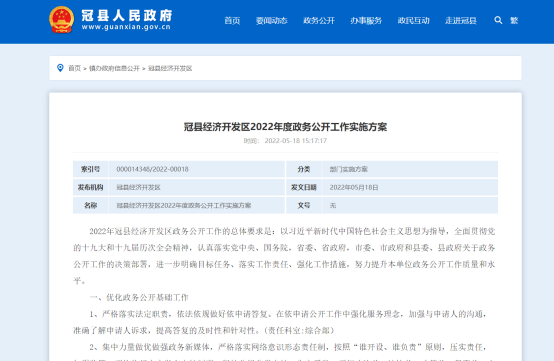Open the search magnifier icon
This screenshot has height=361, width=554.
coord(498,20)
